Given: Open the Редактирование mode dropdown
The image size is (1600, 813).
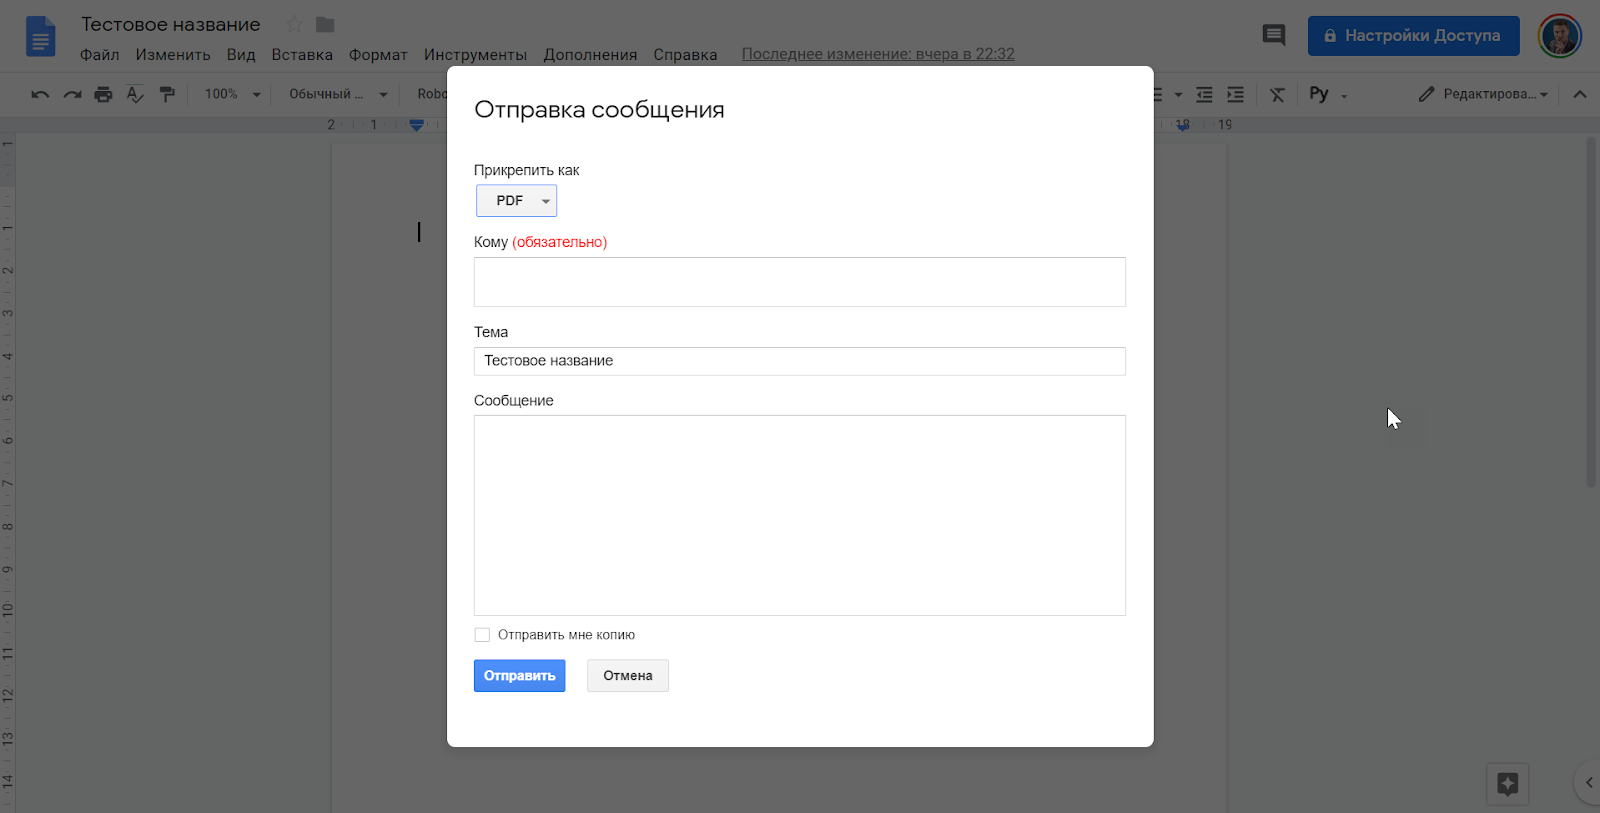Looking at the screenshot, I should 1484,94.
